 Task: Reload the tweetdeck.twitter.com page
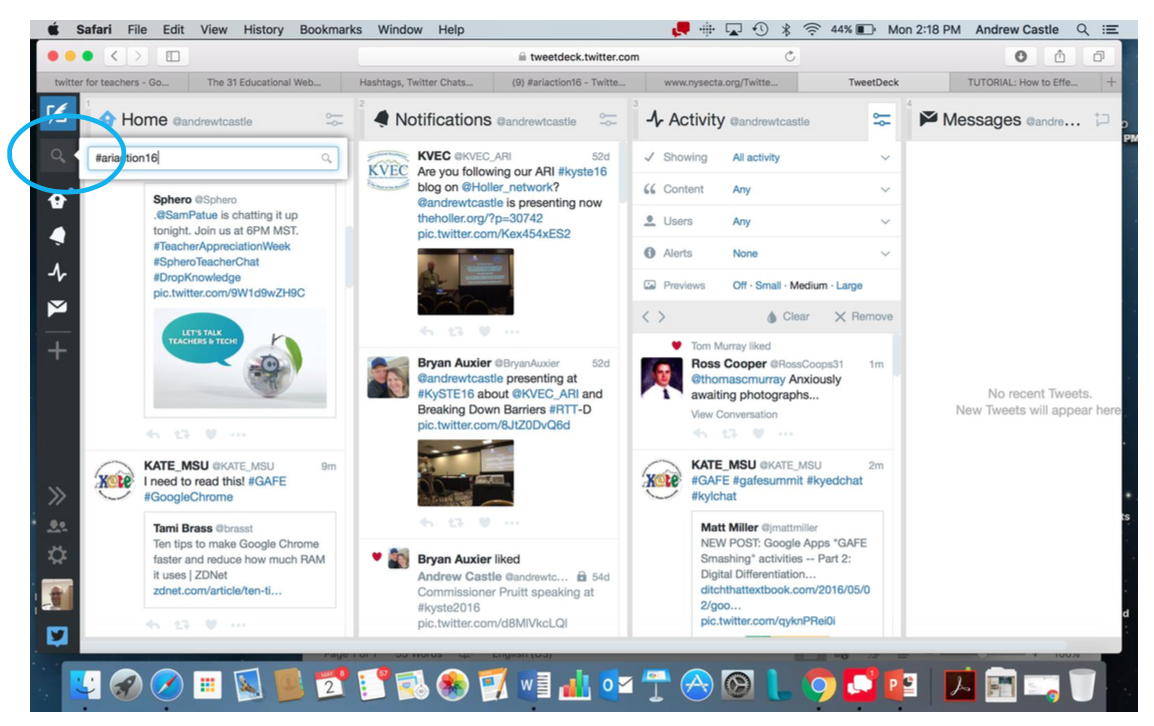[x=790, y=57]
